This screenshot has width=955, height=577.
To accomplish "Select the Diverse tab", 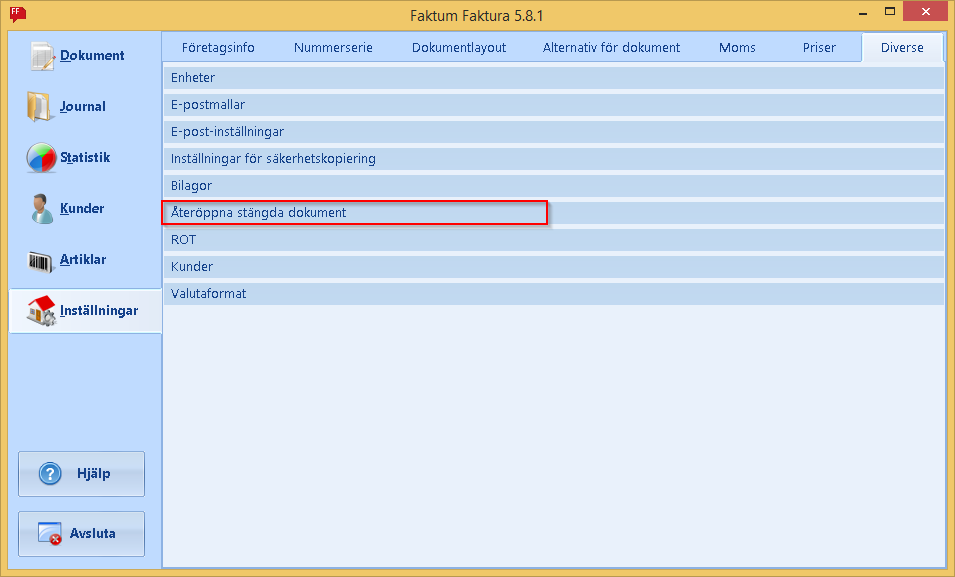I will click(902, 48).
